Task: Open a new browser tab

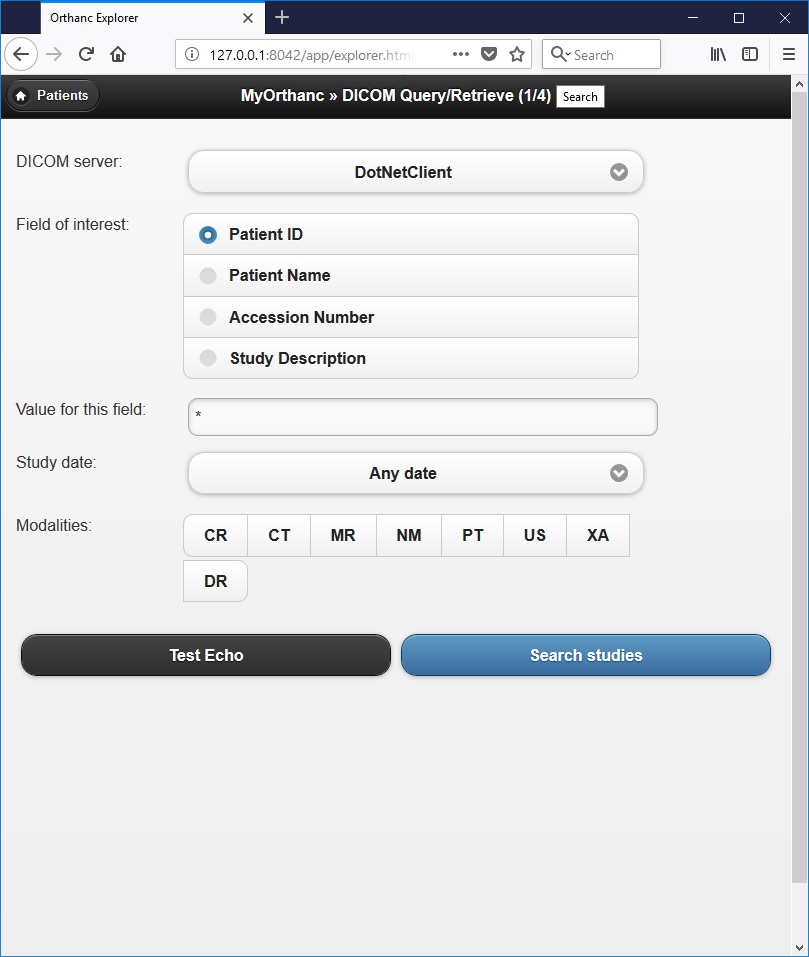Action: [282, 17]
